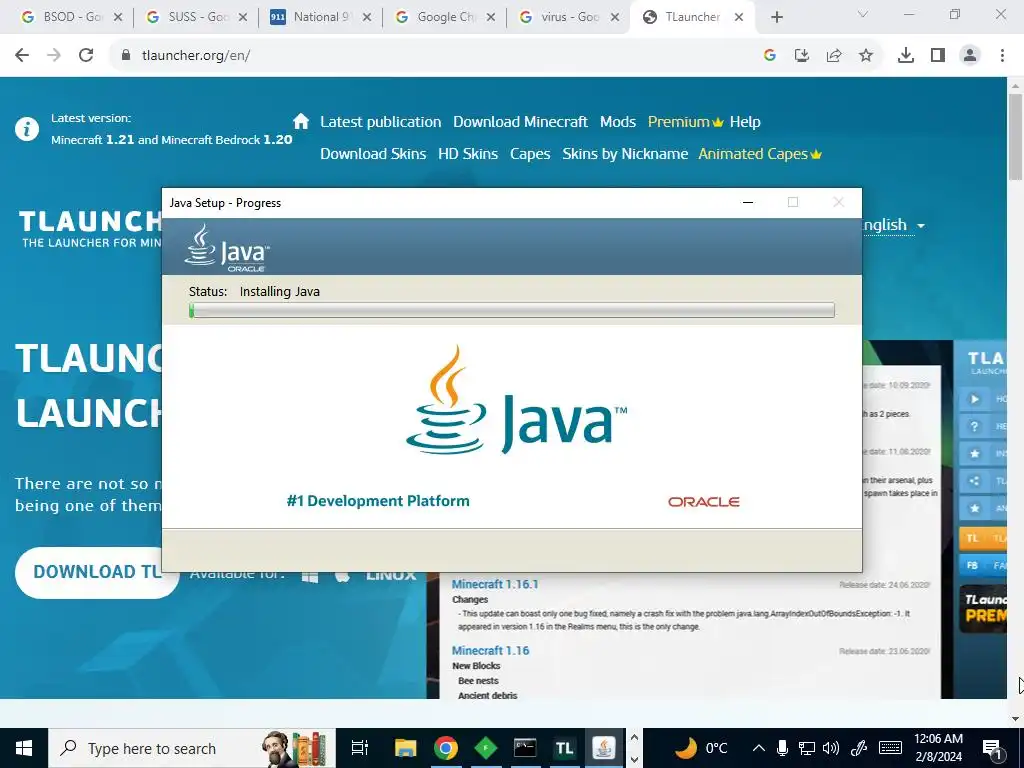Open Mods menu link

click(x=618, y=122)
